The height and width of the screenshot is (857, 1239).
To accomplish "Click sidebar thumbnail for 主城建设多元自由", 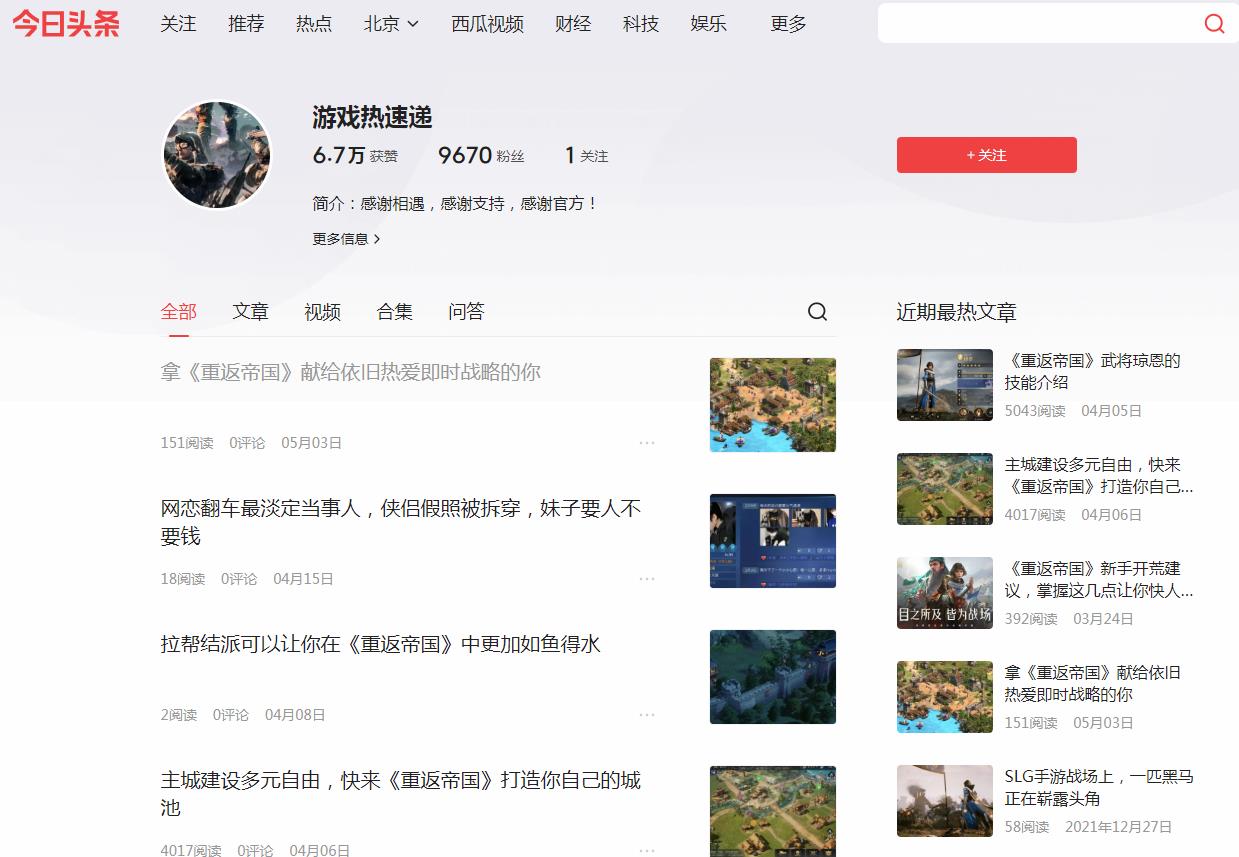I will pos(945,489).
